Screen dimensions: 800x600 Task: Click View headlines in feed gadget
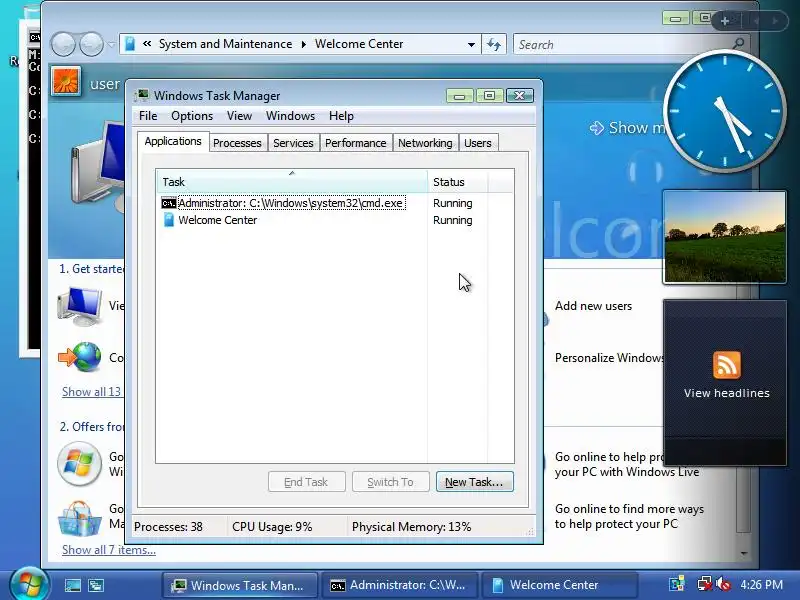click(727, 393)
